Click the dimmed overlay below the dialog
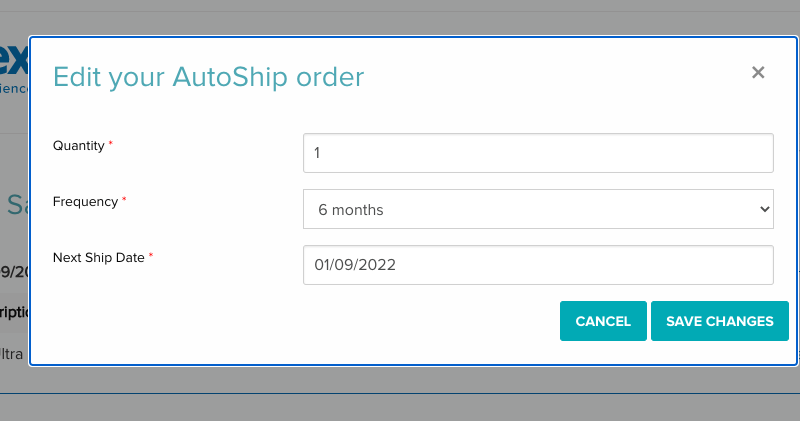 400,395
